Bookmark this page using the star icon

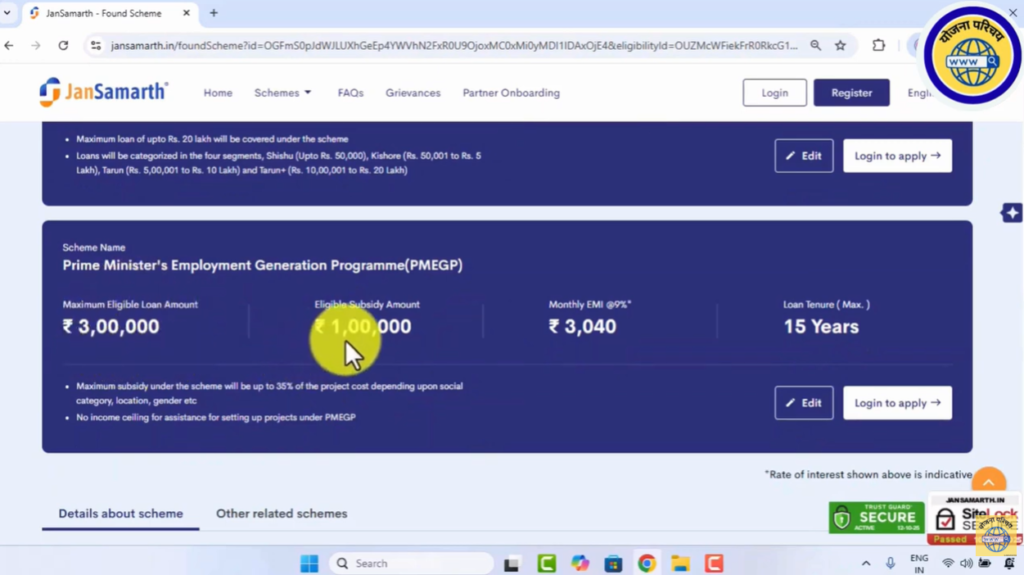tap(840, 45)
